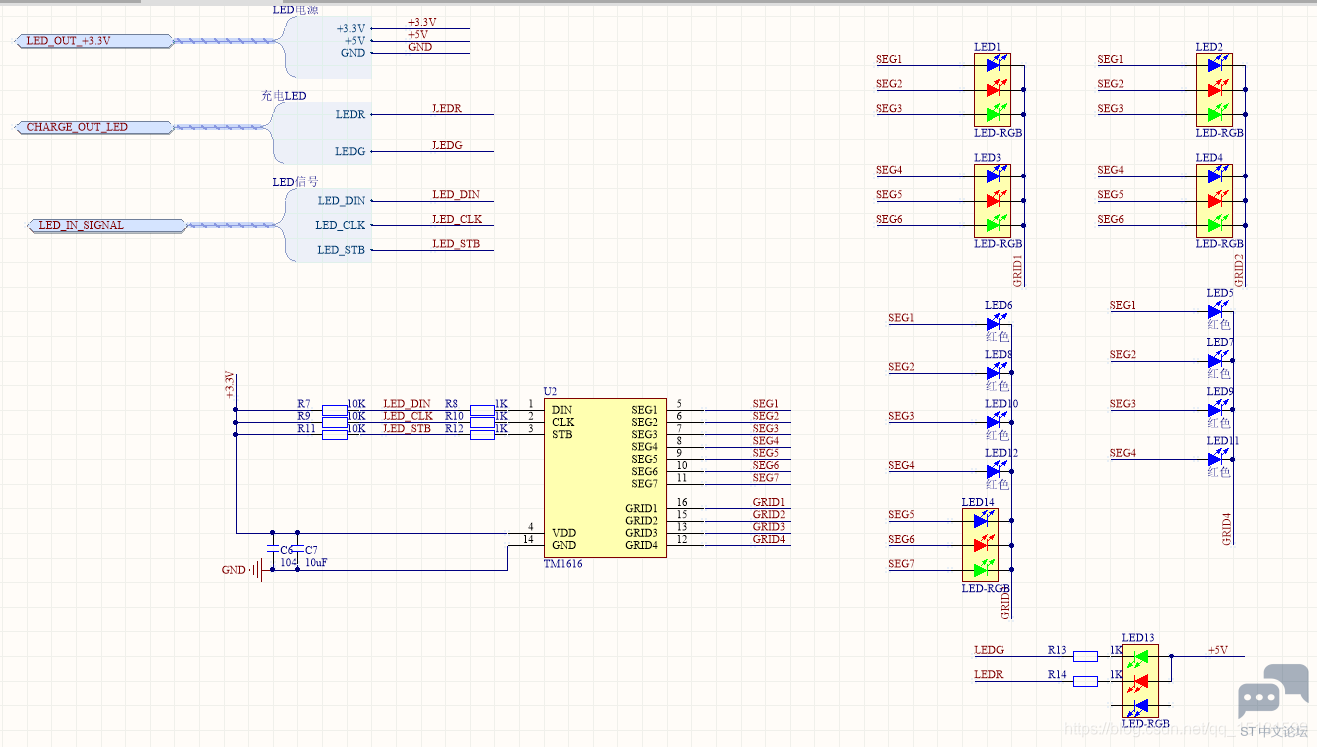Select the LED12 diode symbol
This screenshot has height=747, width=1317.
tap(995, 469)
